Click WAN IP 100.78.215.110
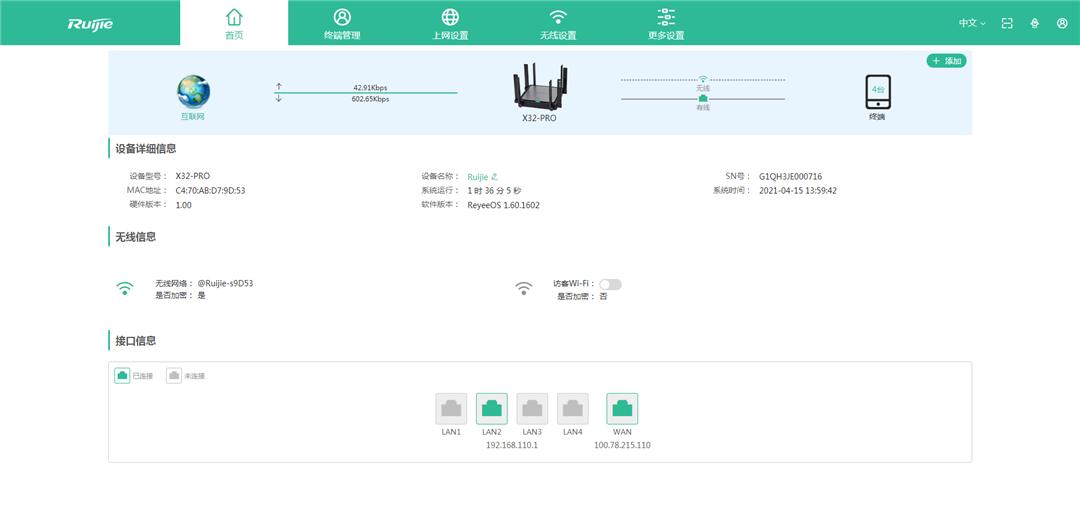The image size is (1080, 526). (x=622, y=445)
